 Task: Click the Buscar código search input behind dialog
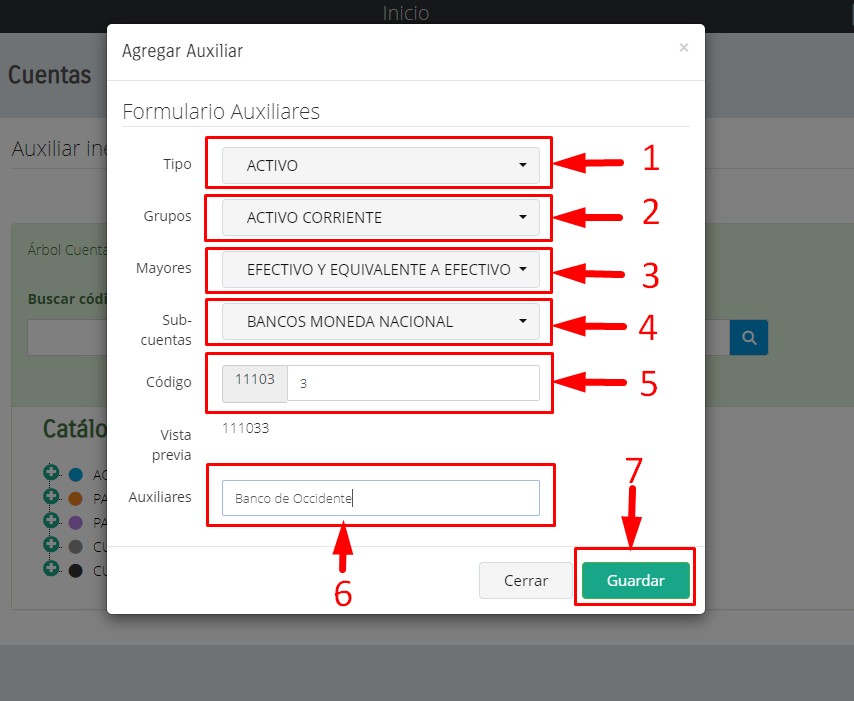(x=68, y=338)
